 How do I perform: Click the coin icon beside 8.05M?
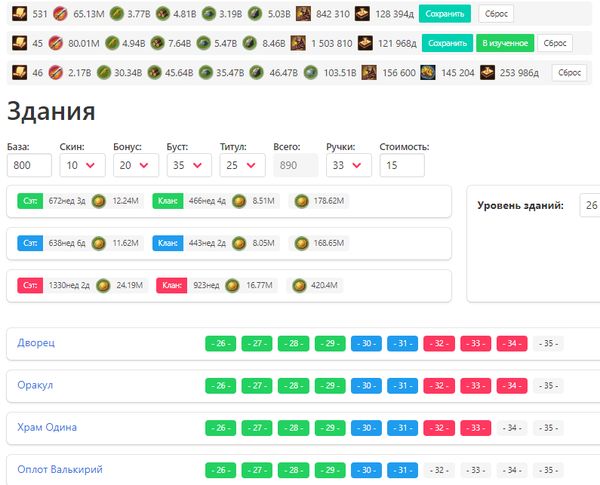239,243
